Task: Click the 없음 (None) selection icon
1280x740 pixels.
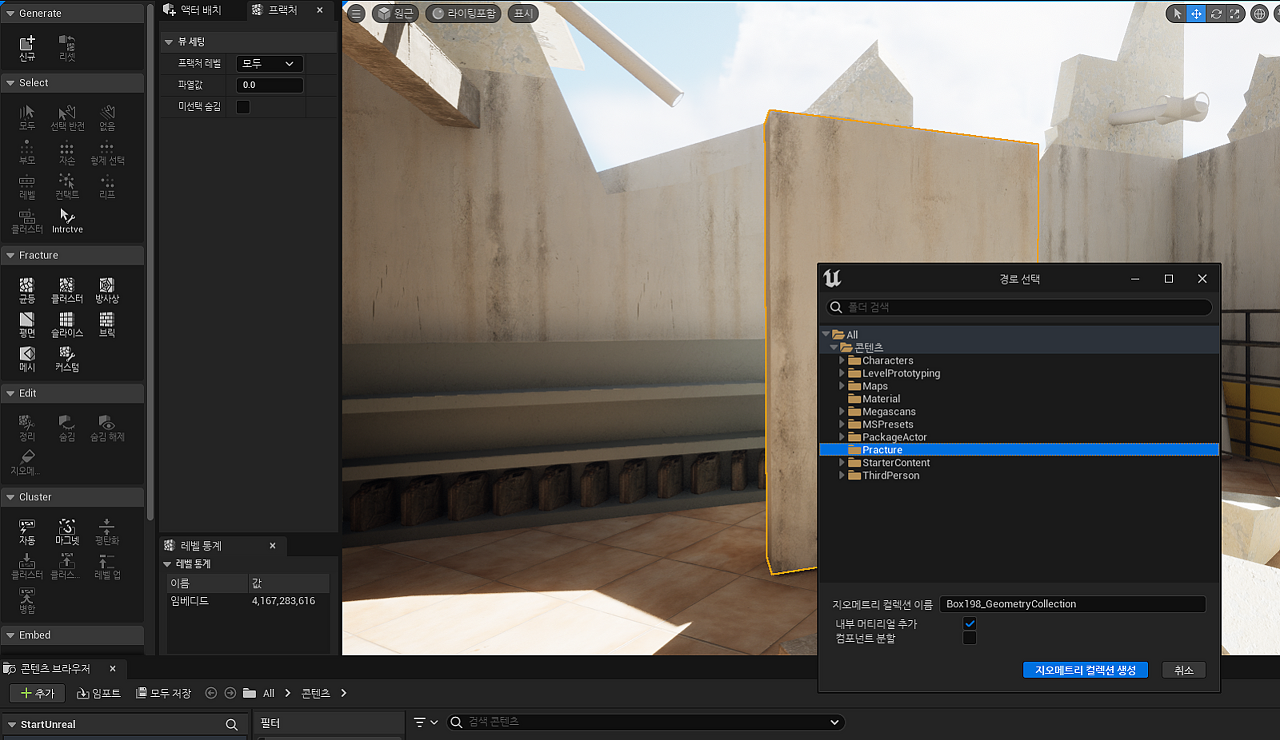Action: pos(107,116)
